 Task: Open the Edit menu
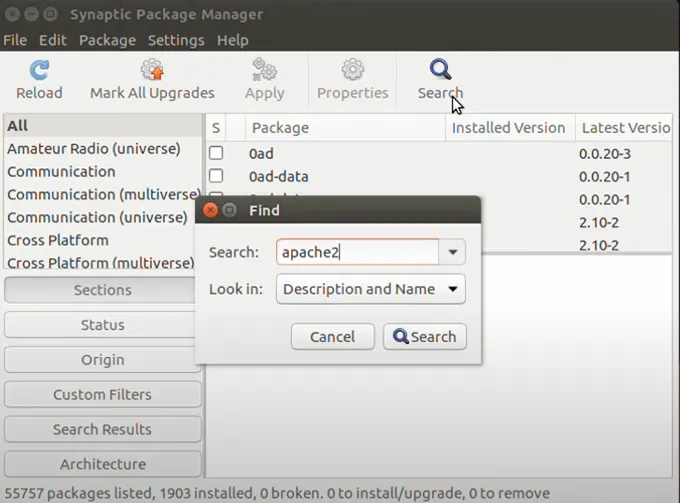tap(52, 40)
